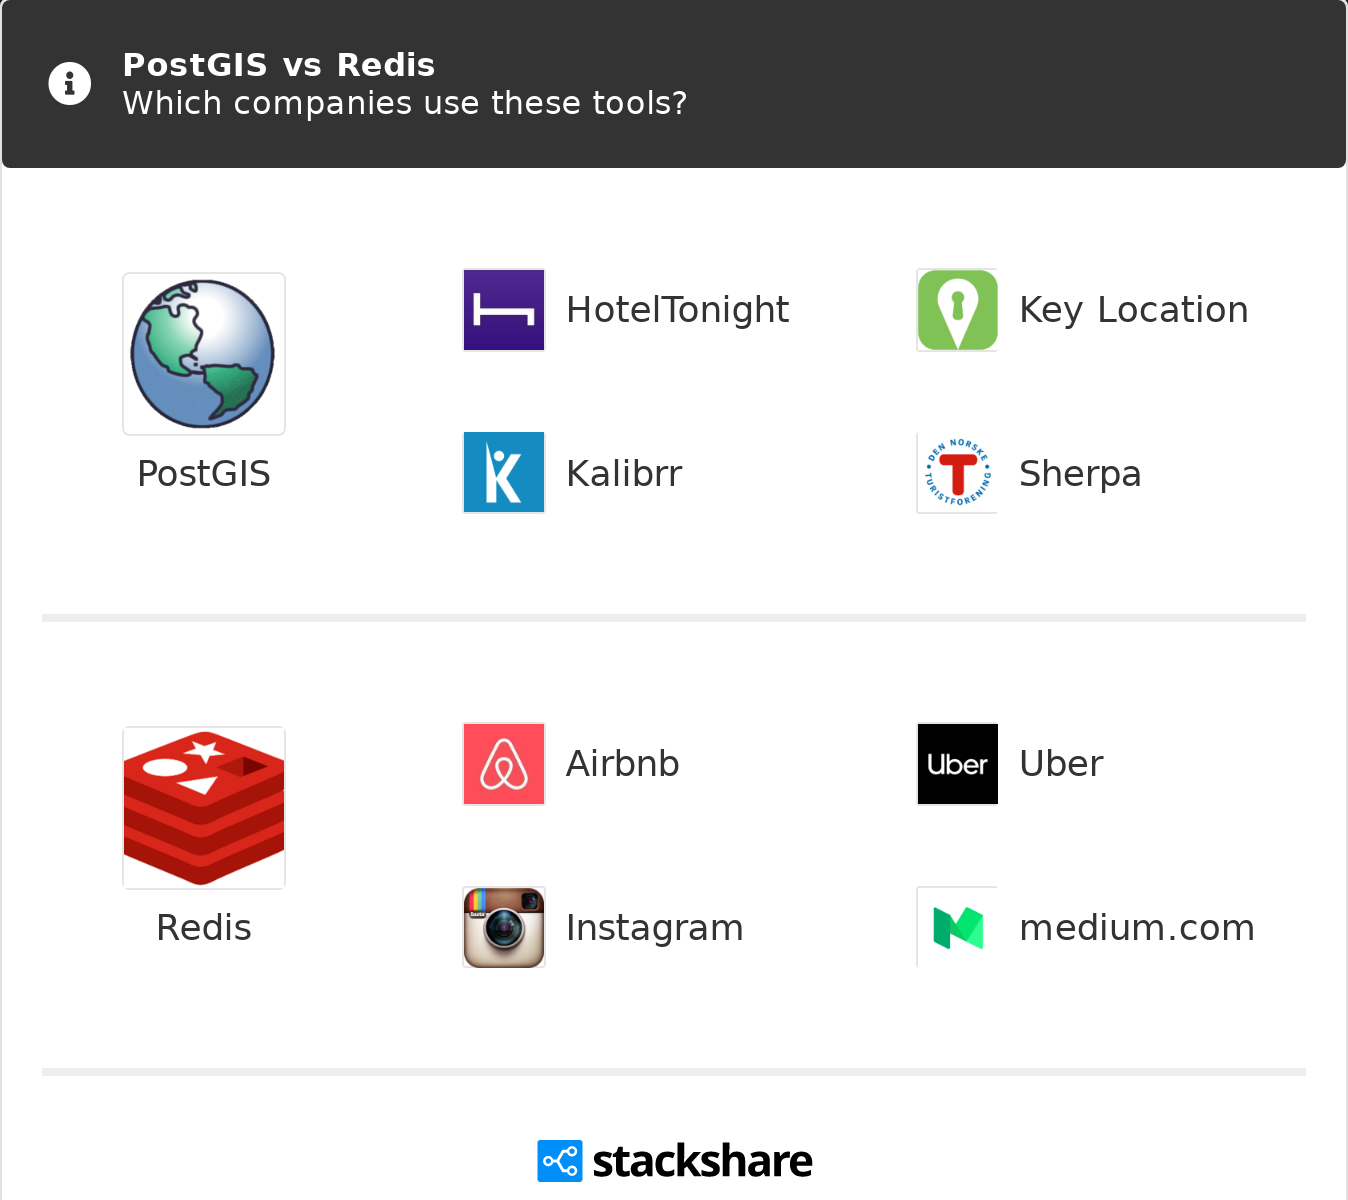Open the medium.com text link

(1136, 928)
